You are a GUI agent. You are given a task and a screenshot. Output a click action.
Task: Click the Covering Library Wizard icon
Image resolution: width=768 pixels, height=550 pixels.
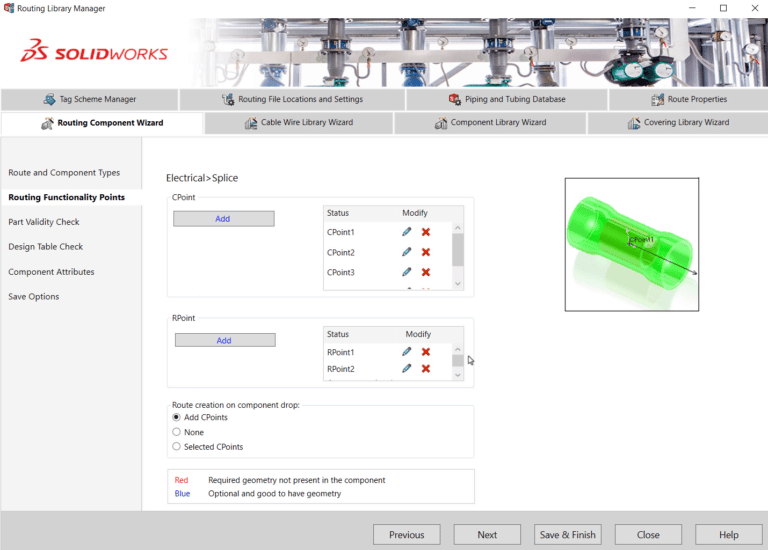pos(634,123)
